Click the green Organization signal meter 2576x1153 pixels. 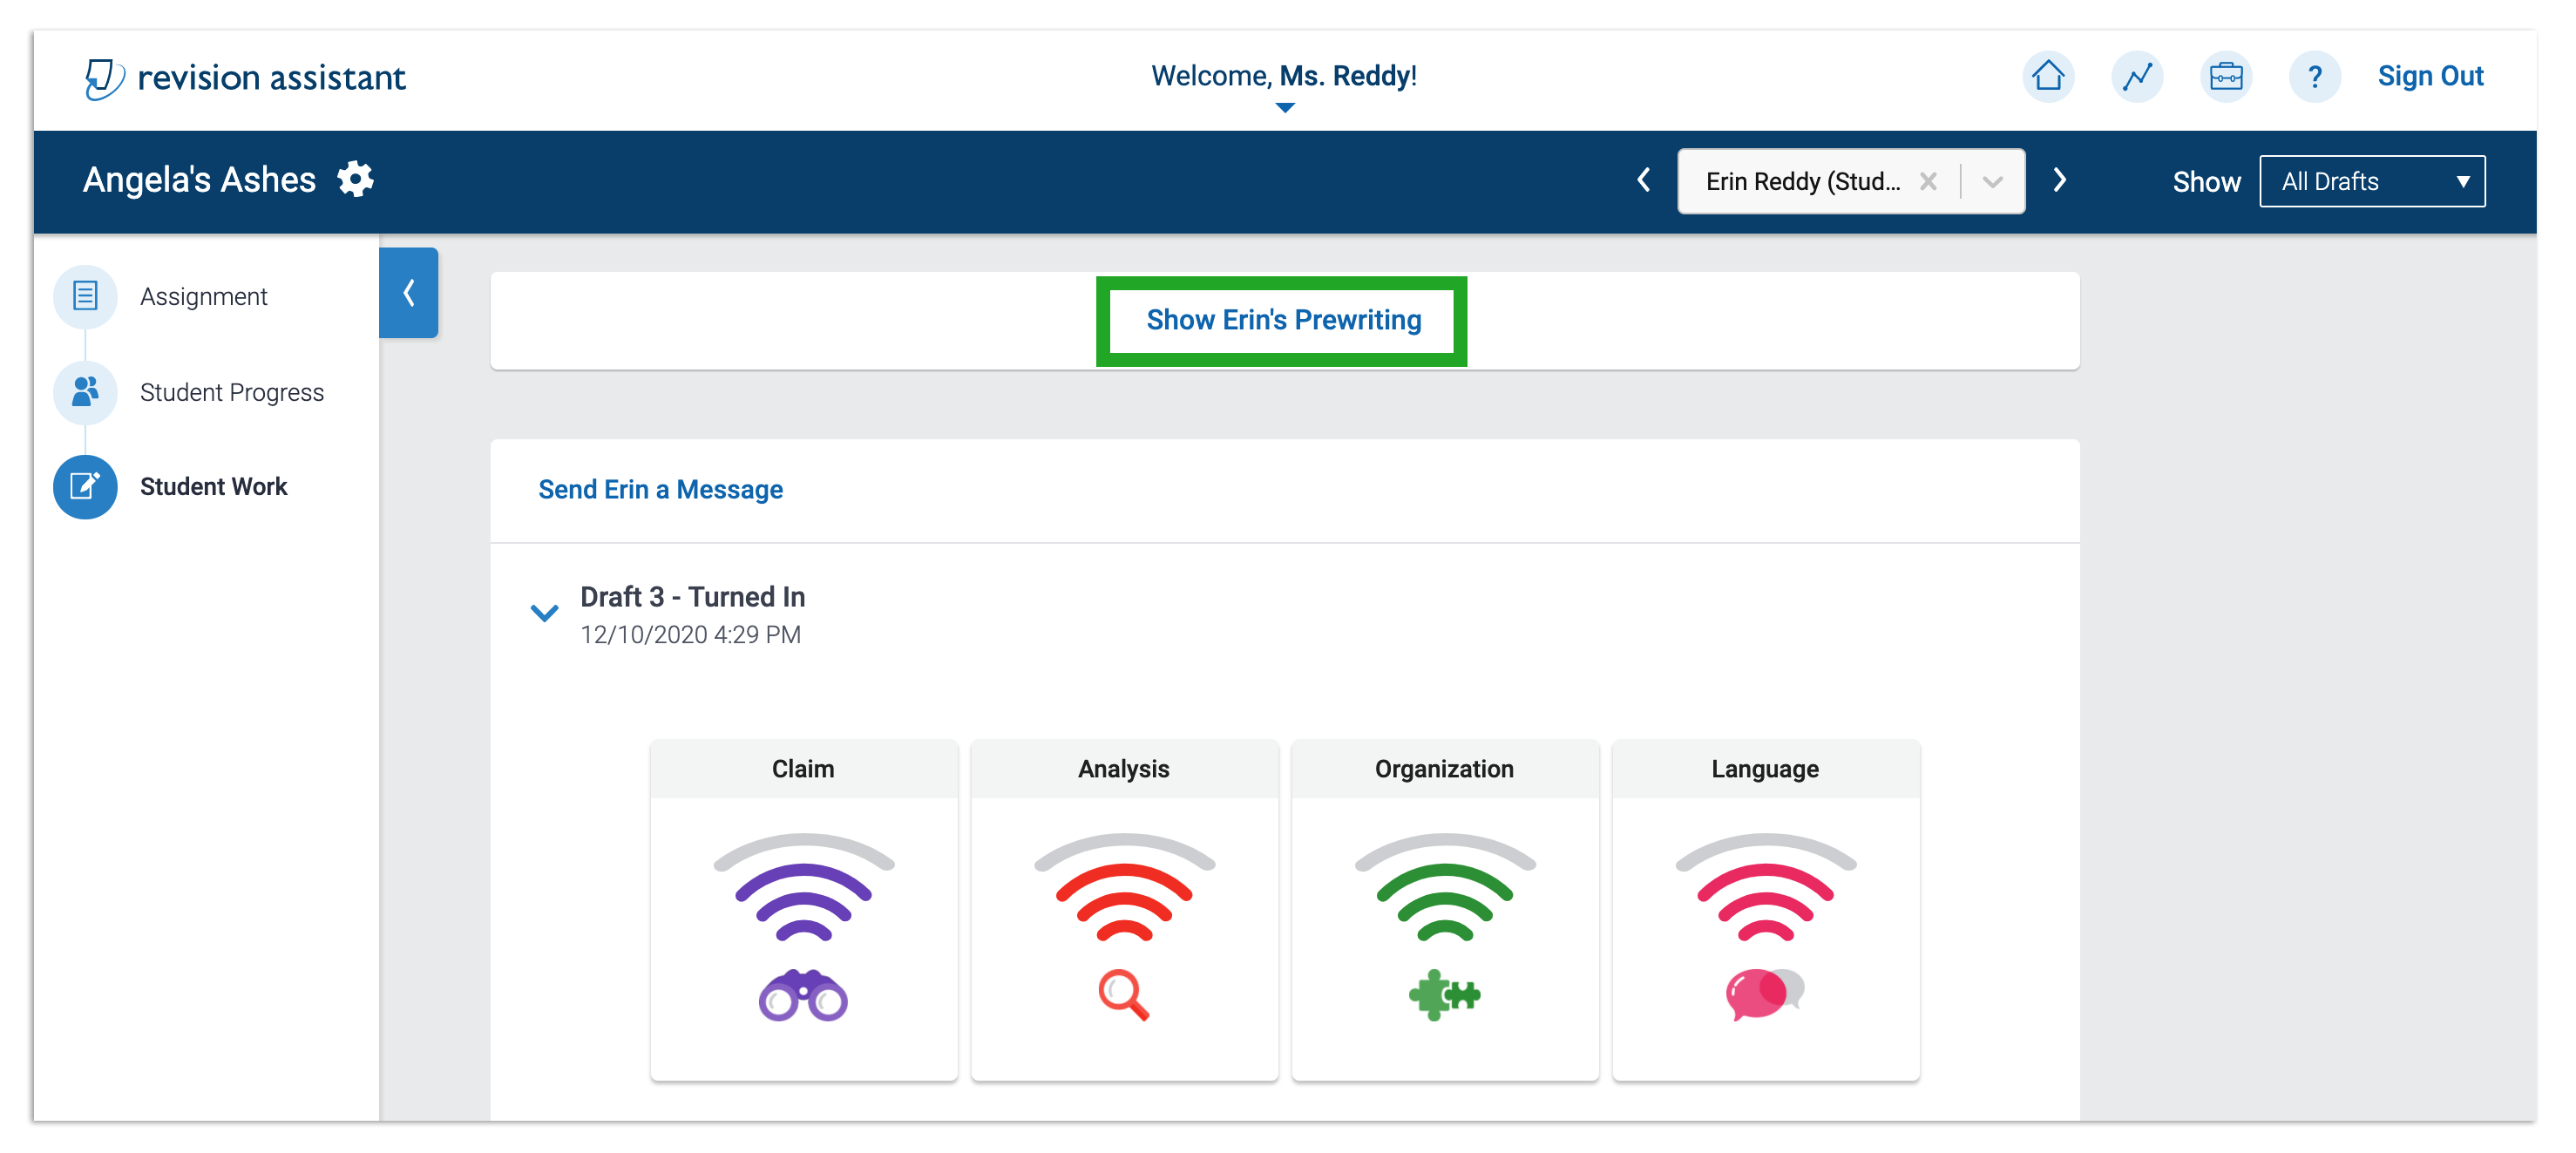point(1444,887)
